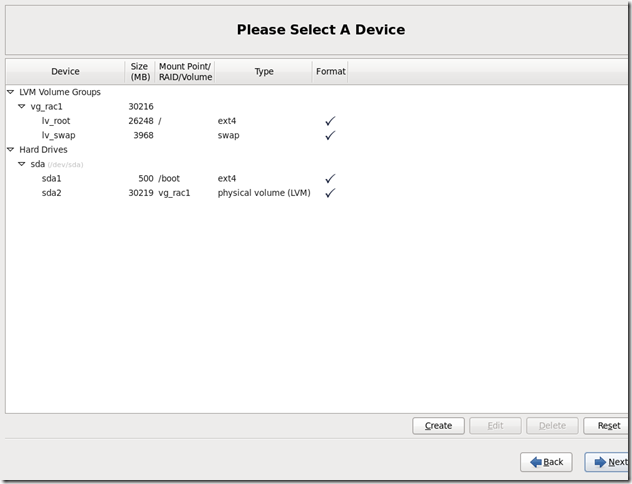632x484 pixels.
Task: Click the Mount Point/RAID/Volume column header
Action: point(185,72)
